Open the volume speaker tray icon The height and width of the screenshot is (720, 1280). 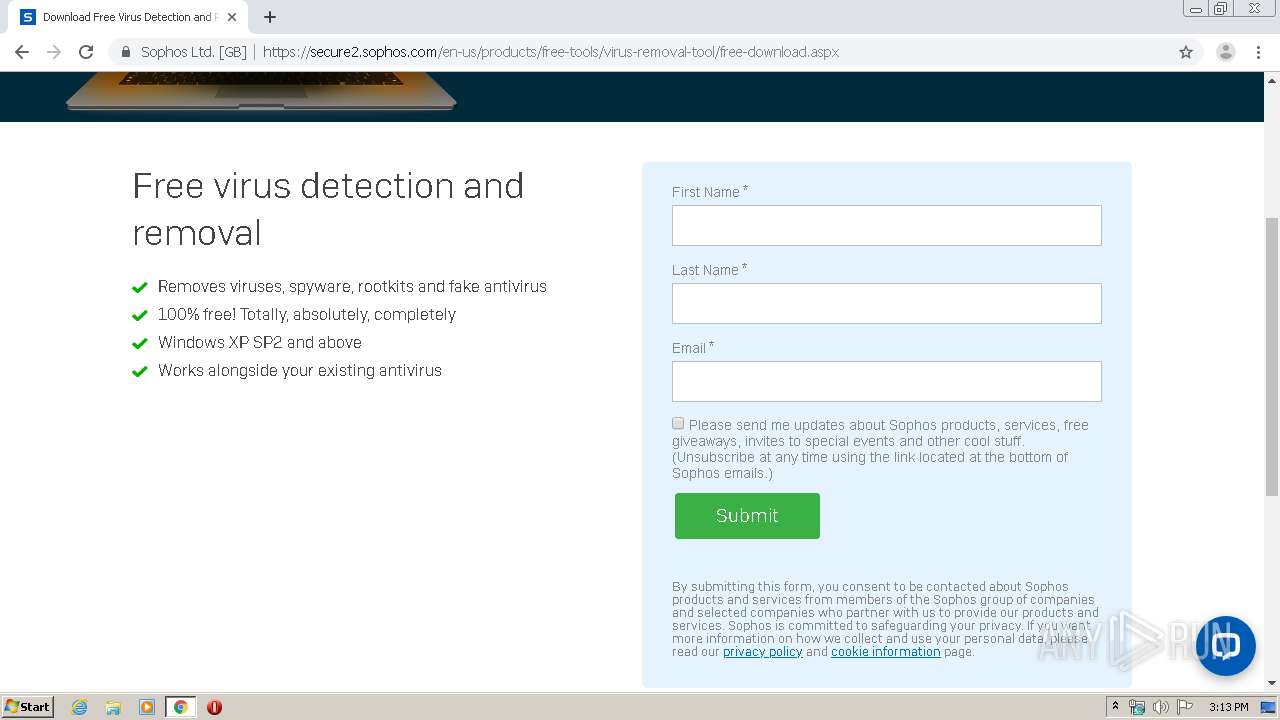coord(1160,707)
